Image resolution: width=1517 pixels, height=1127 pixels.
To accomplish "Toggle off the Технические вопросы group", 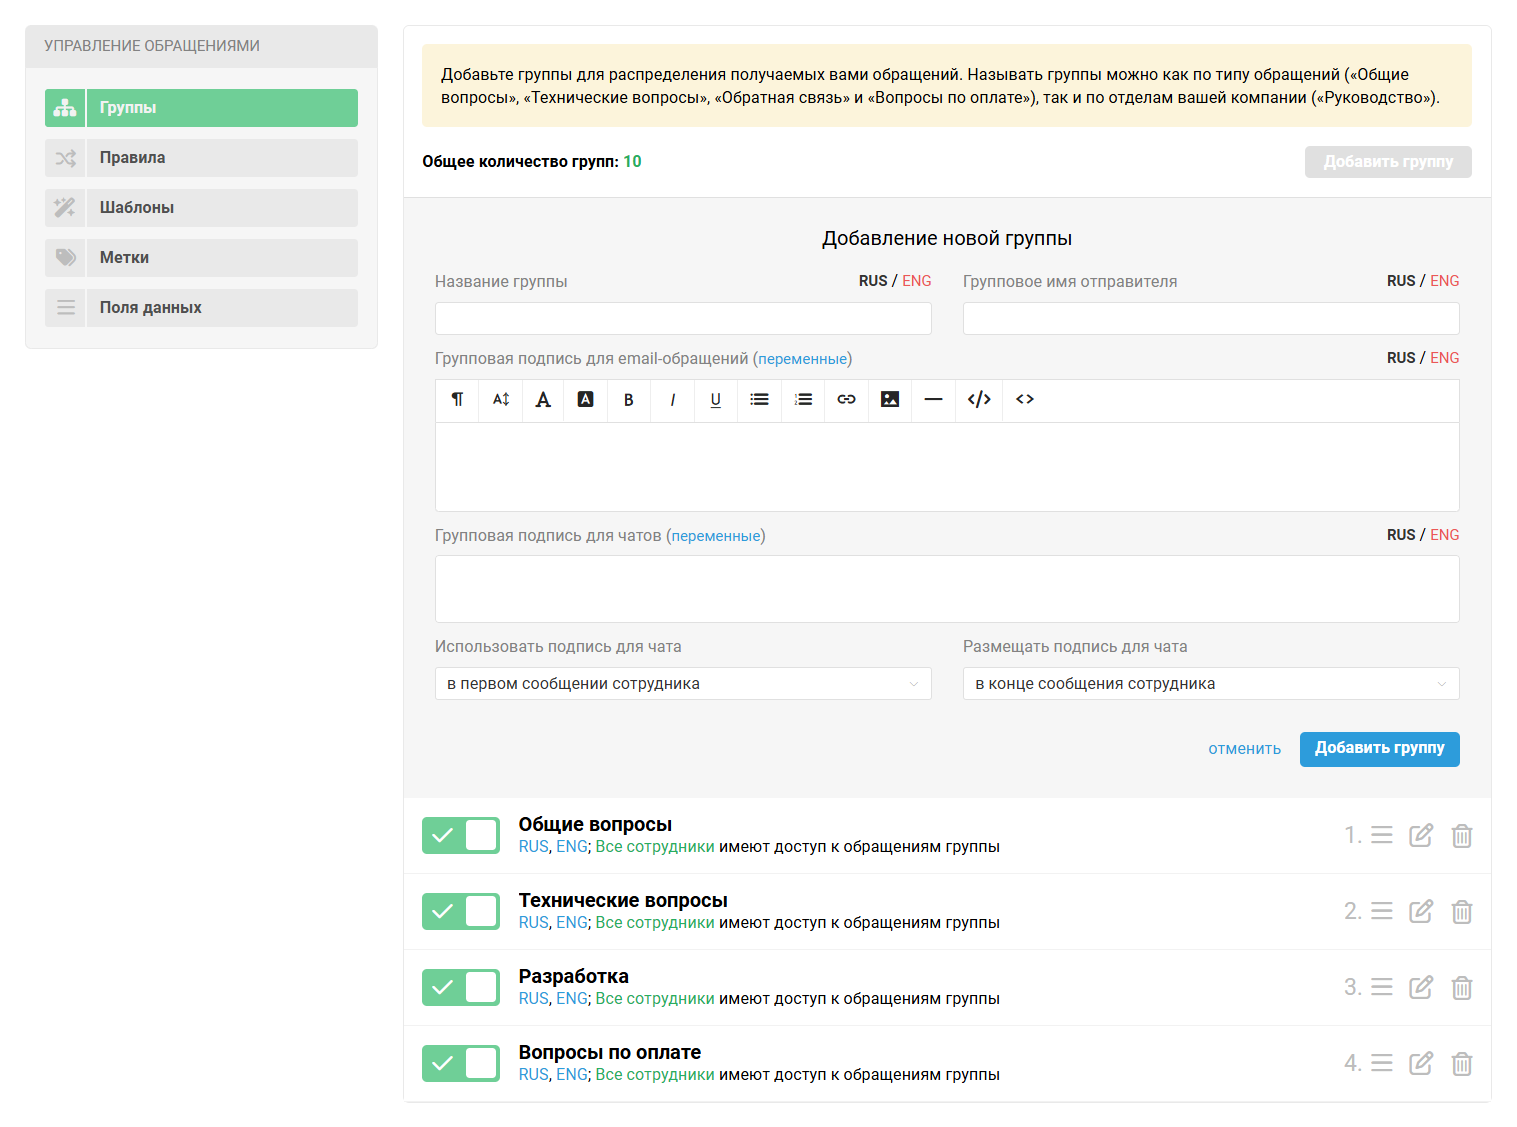I will pyautogui.click(x=460, y=911).
